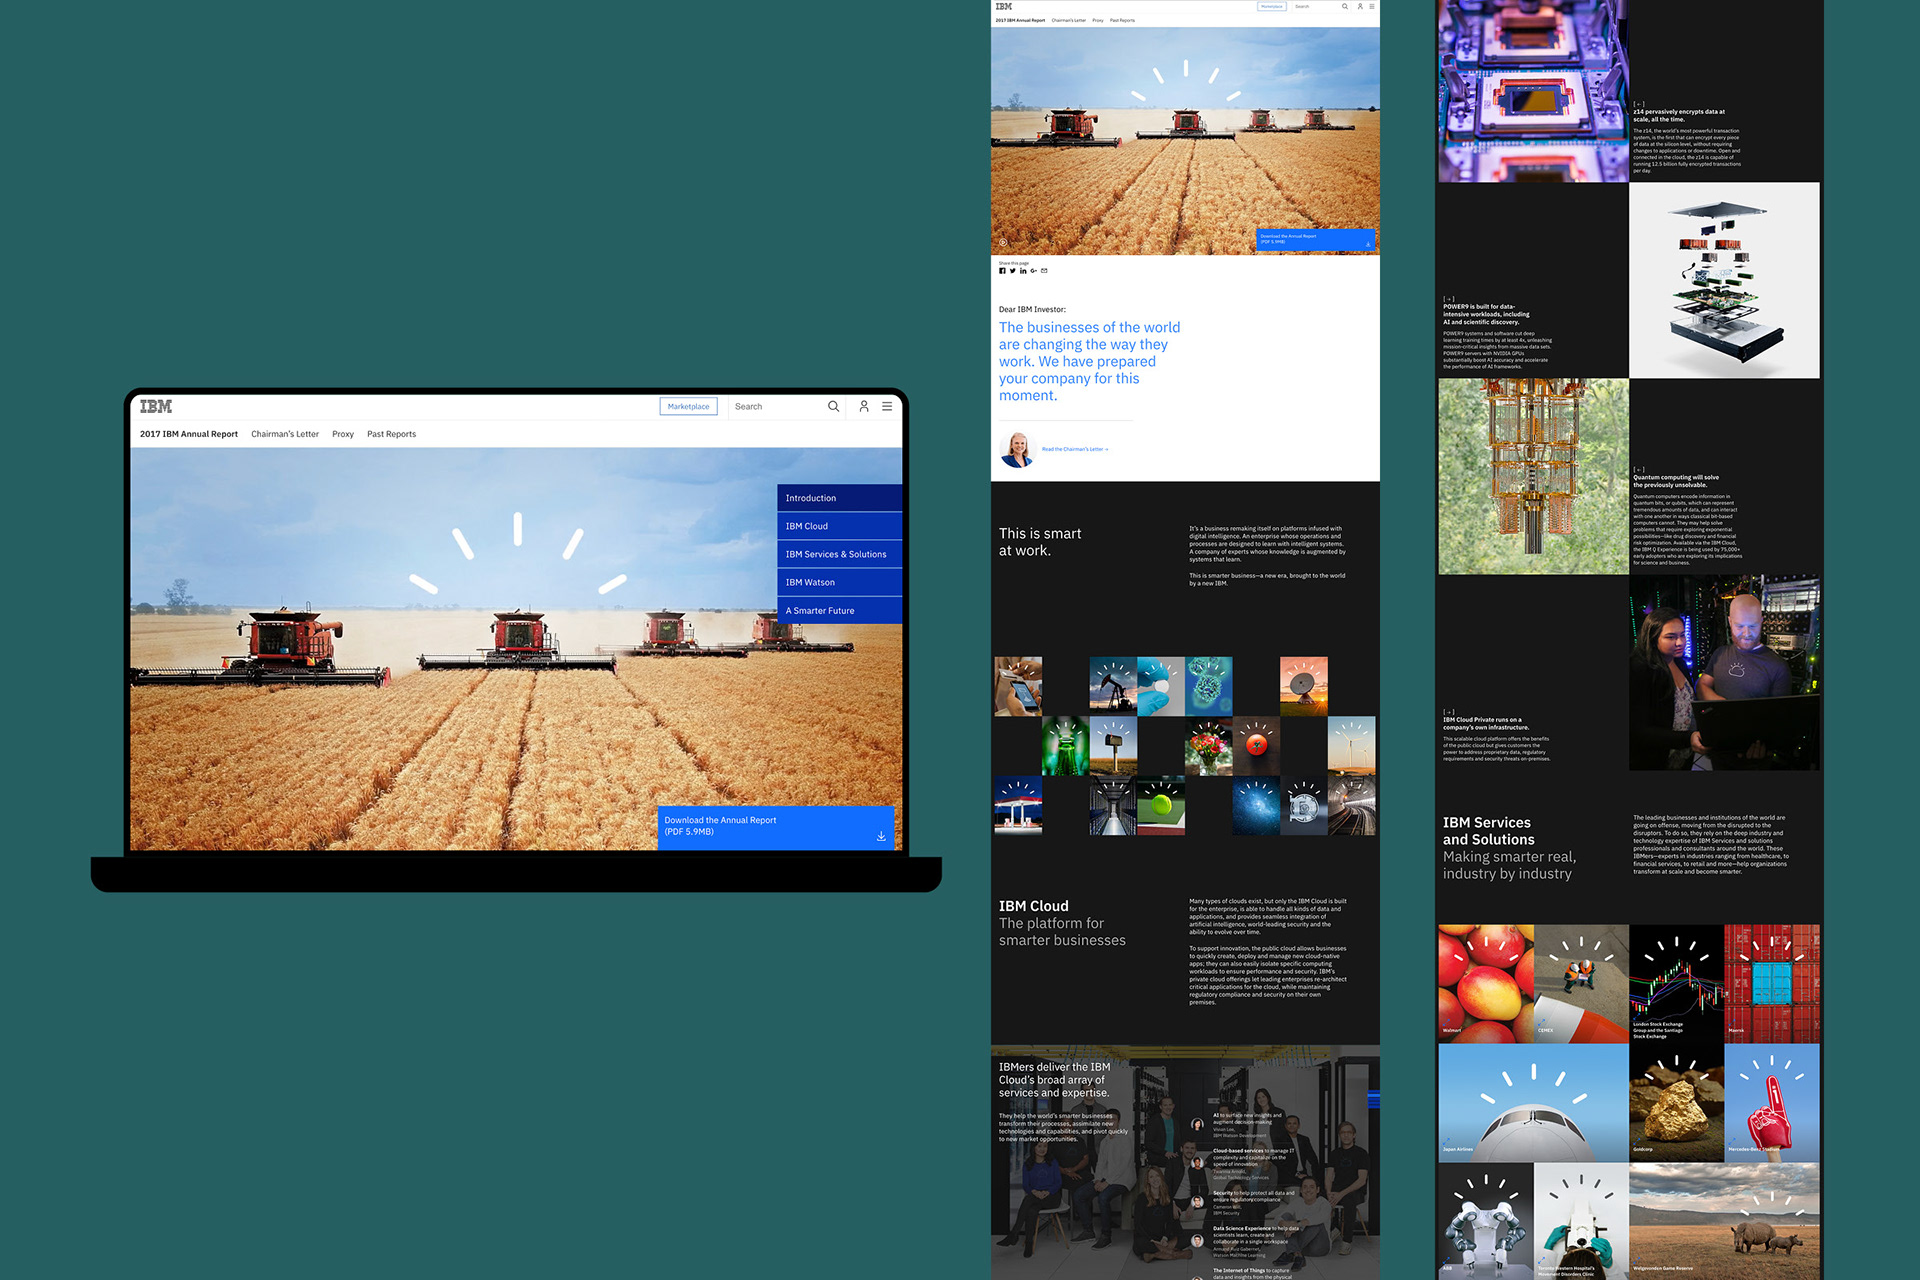Click the Marketplace button on the laptop mockup
Viewport: 1920px width, 1280px height.
pyautogui.click(x=688, y=406)
